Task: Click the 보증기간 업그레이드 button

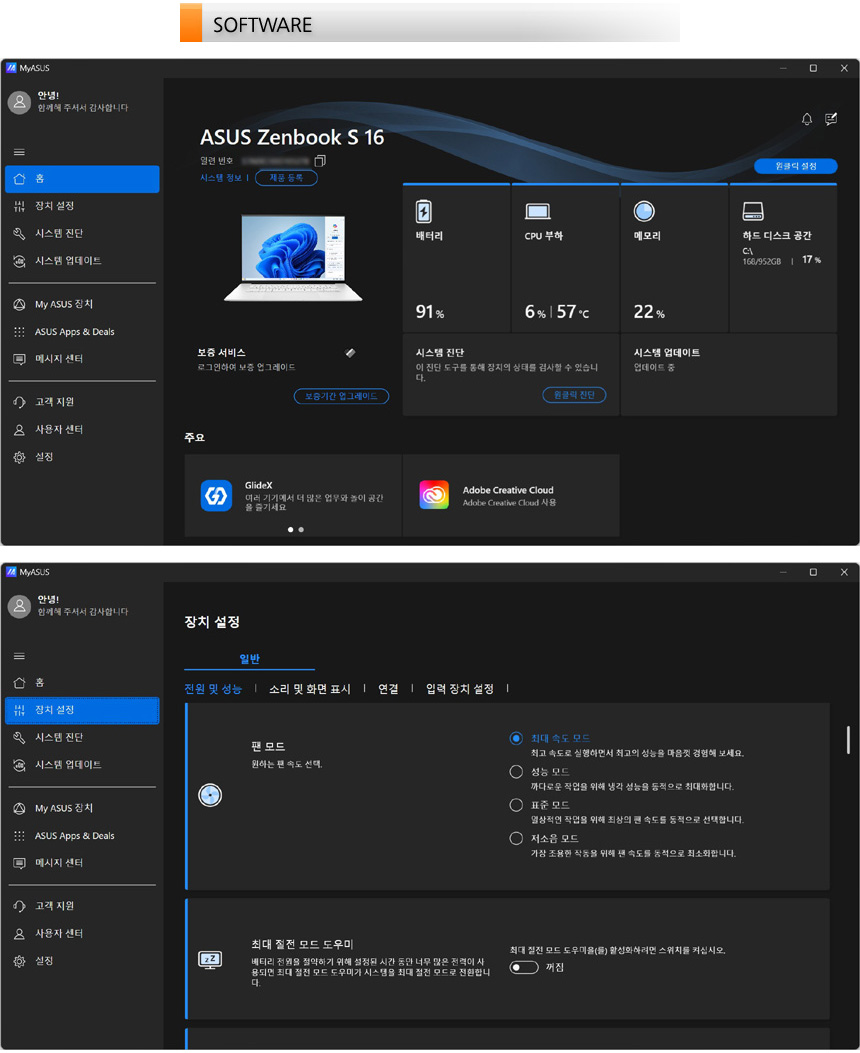Action: click(x=341, y=396)
